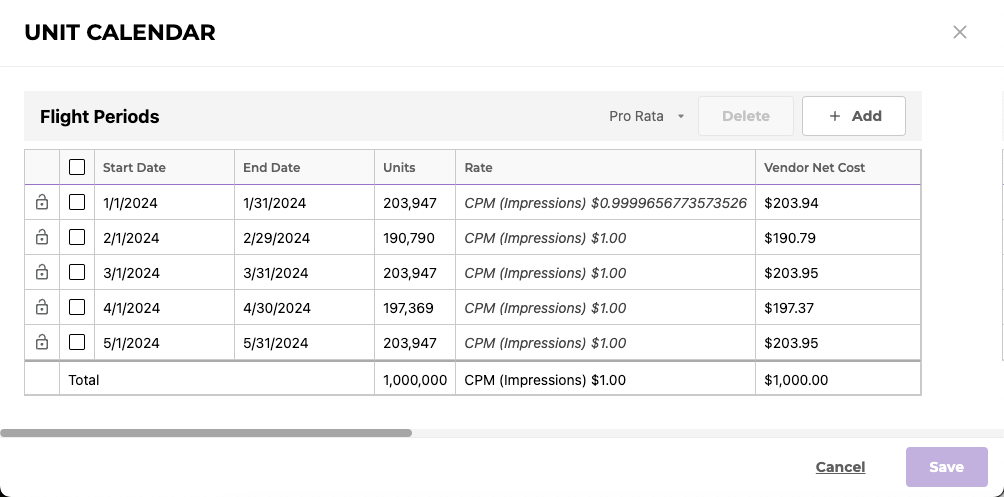Image resolution: width=1004 pixels, height=497 pixels.
Task: Check the box for flight starting 1/1/2024
Action: (77, 202)
